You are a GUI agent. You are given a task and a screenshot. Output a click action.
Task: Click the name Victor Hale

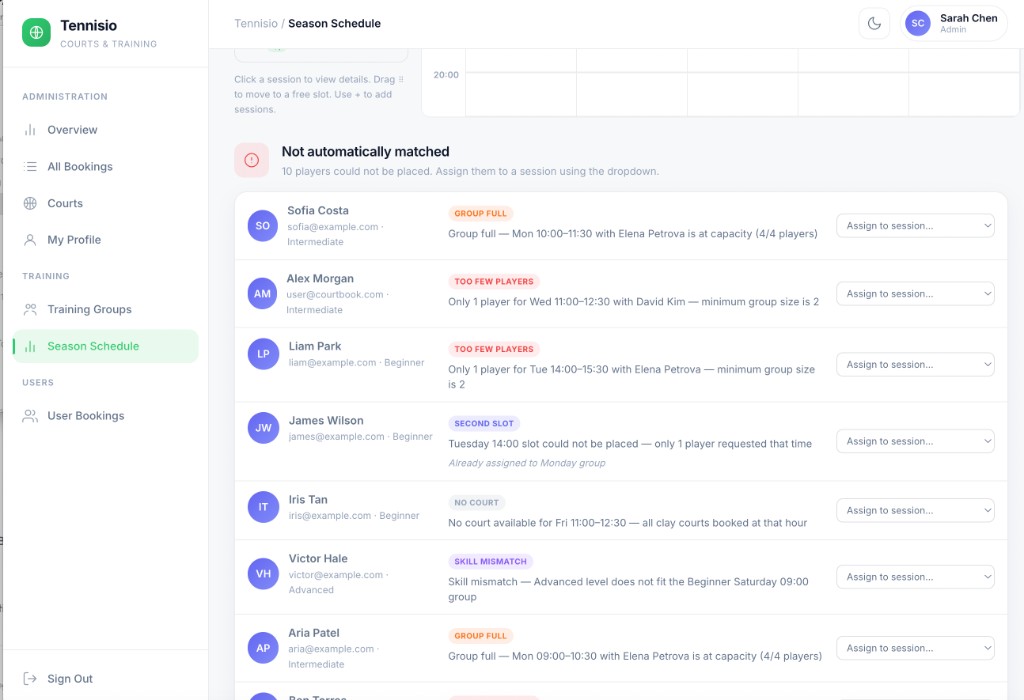tap(318, 558)
